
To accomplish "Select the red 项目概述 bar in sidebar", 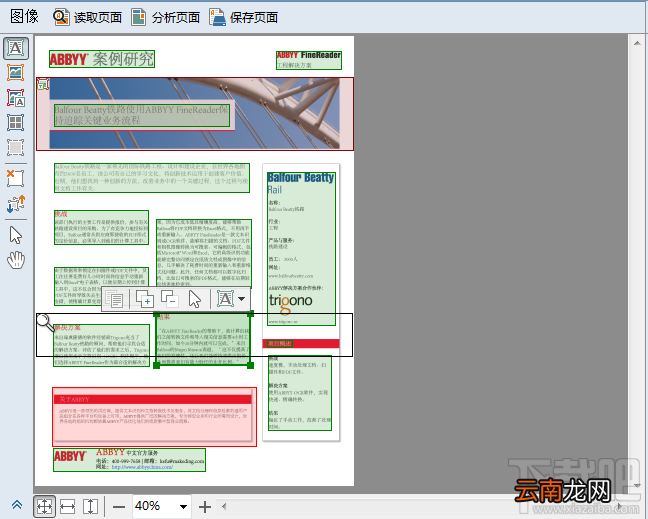I will click(301, 343).
